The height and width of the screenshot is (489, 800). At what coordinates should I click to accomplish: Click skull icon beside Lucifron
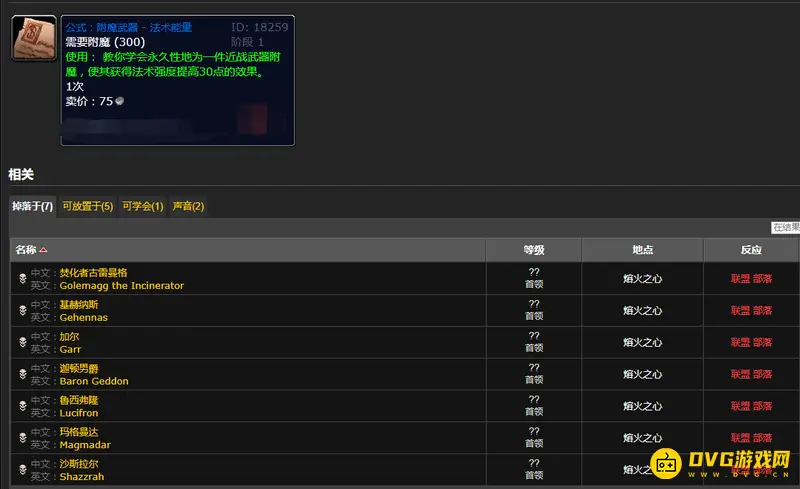22,406
